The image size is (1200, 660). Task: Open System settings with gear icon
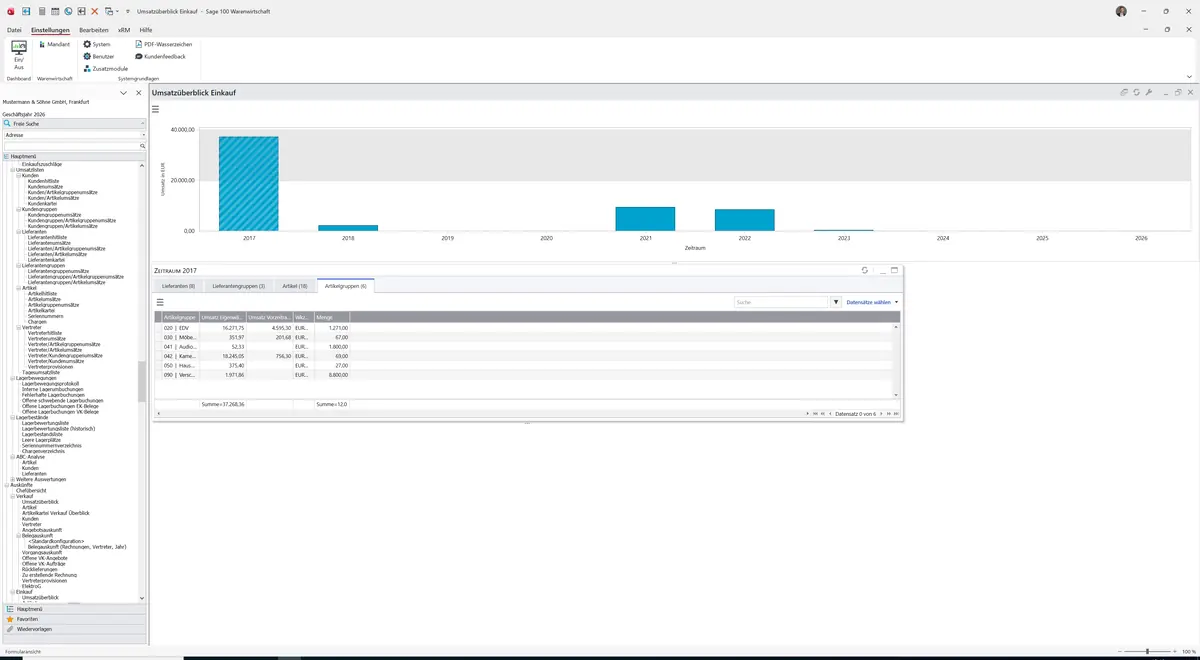click(97, 44)
